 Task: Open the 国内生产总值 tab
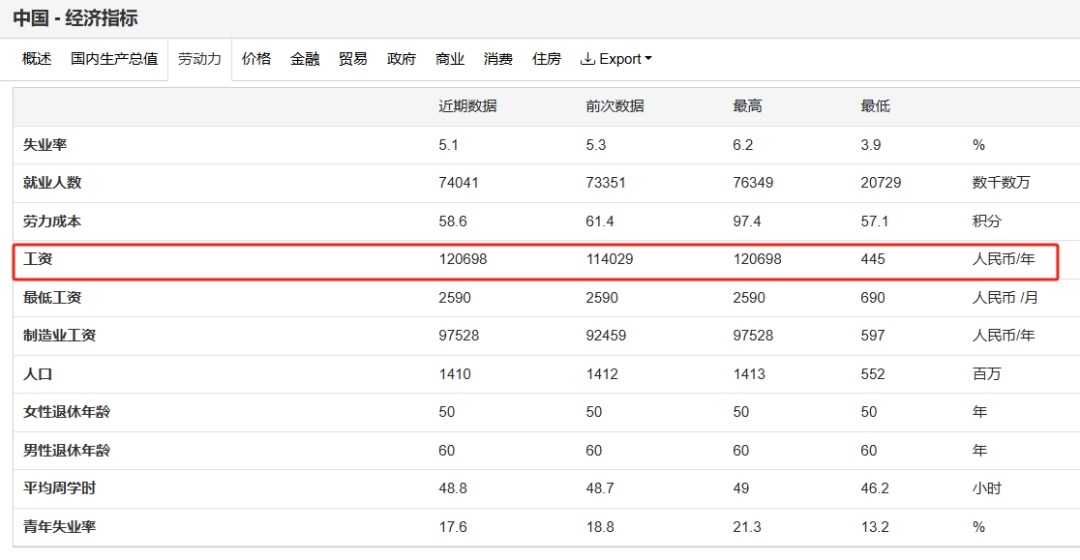point(114,59)
